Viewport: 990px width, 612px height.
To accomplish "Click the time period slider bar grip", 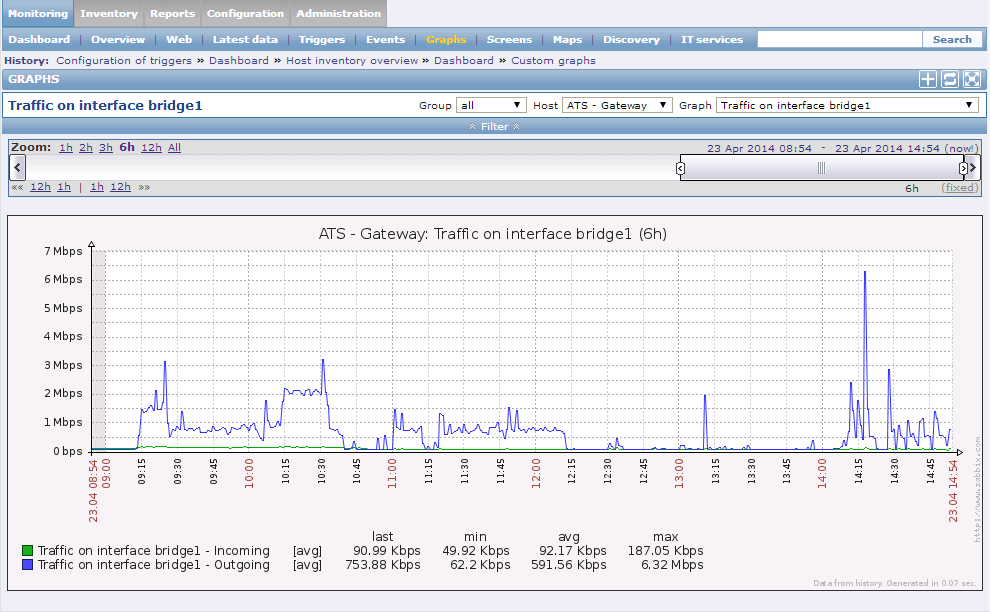I will (821, 168).
